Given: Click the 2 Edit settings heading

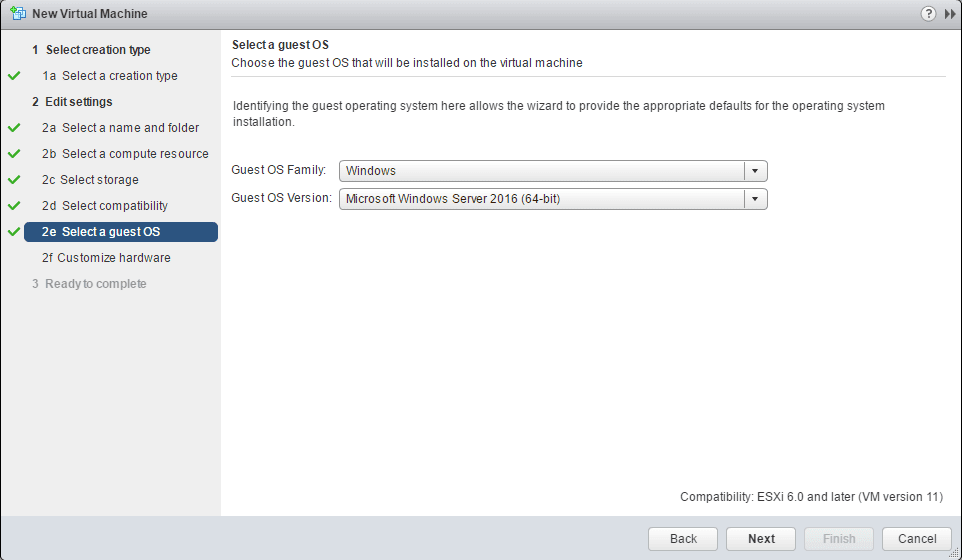Looking at the screenshot, I should (x=72, y=102).
